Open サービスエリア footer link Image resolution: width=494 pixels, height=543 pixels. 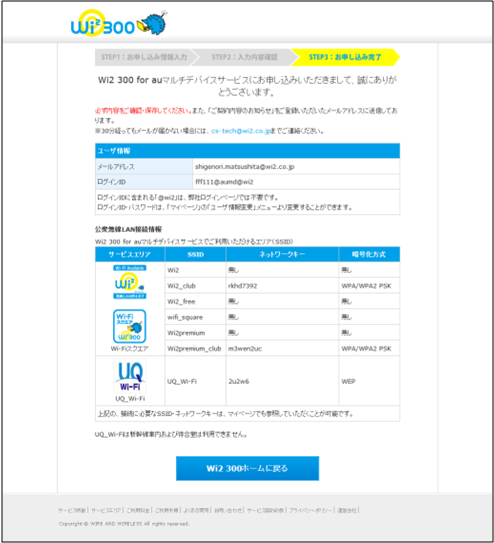tap(106, 510)
